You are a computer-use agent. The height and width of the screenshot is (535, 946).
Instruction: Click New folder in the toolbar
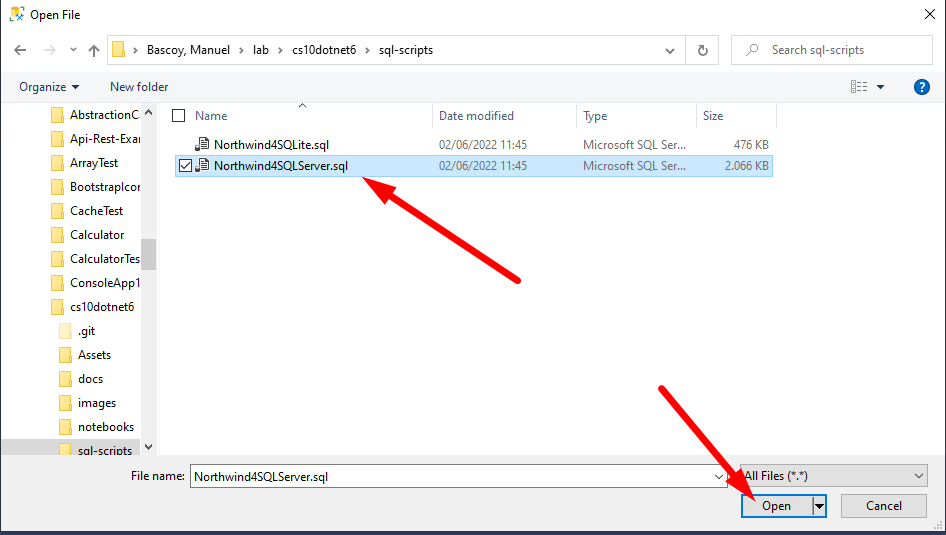tap(139, 87)
